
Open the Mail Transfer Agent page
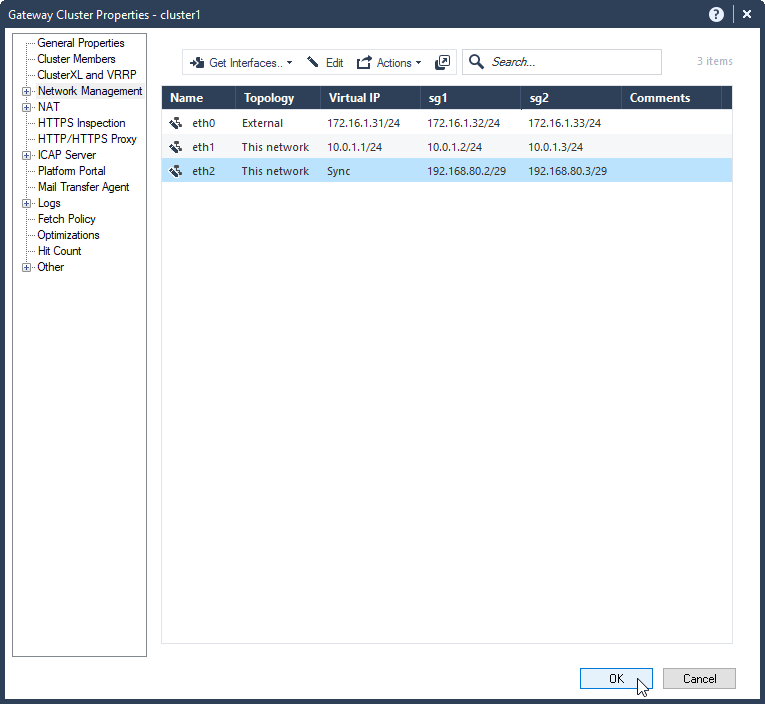coord(83,187)
